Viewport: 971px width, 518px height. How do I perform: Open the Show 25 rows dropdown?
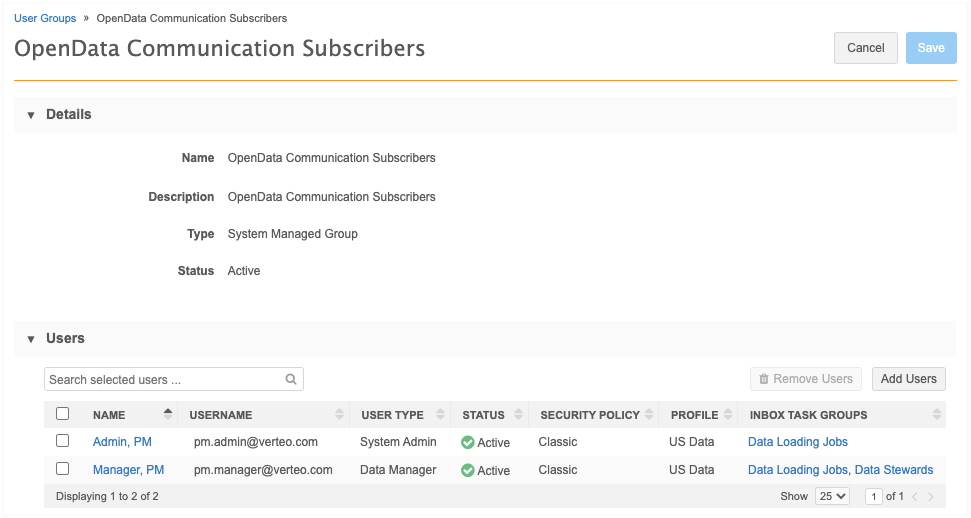point(832,496)
